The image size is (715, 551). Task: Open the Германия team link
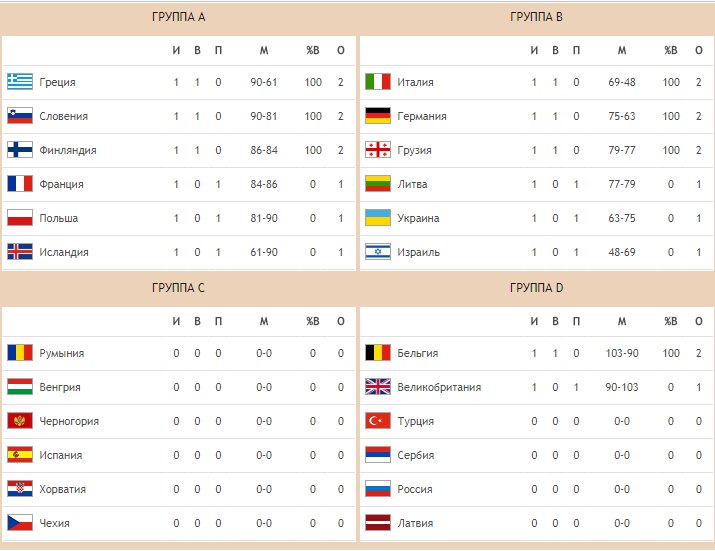(x=422, y=116)
